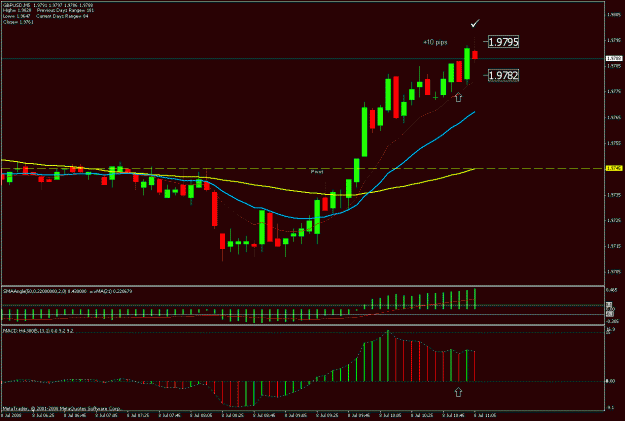Click the MACD indicator label

[38, 331]
